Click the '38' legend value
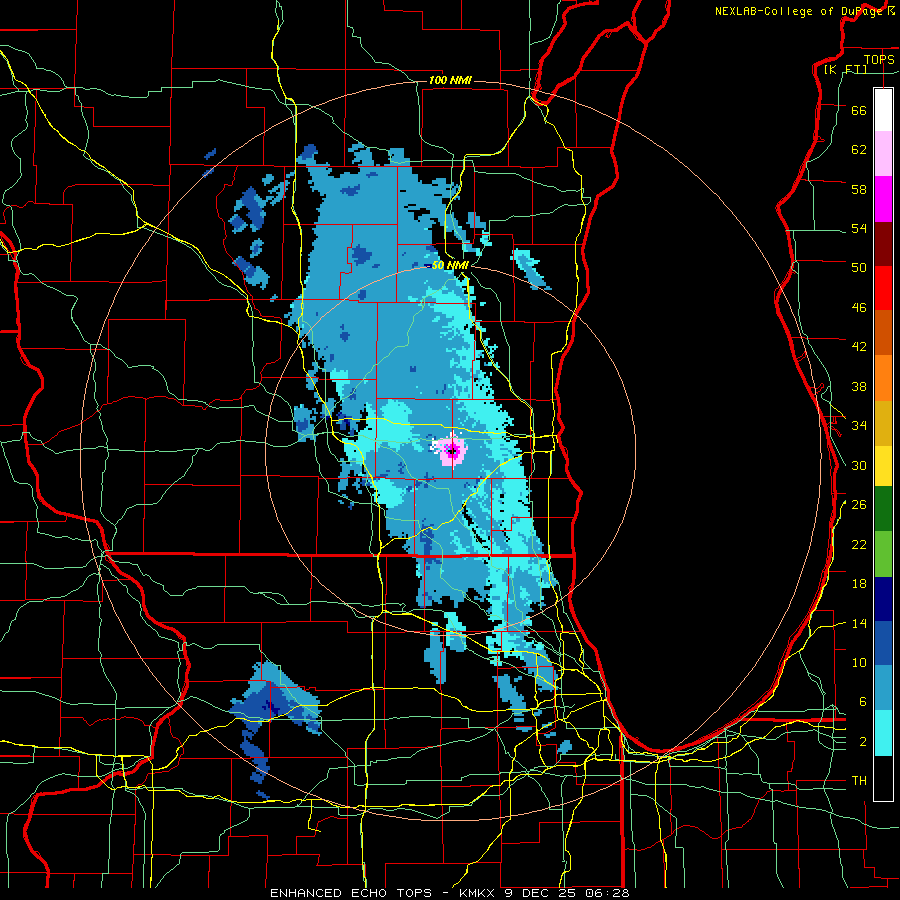 (x=859, y=386)
